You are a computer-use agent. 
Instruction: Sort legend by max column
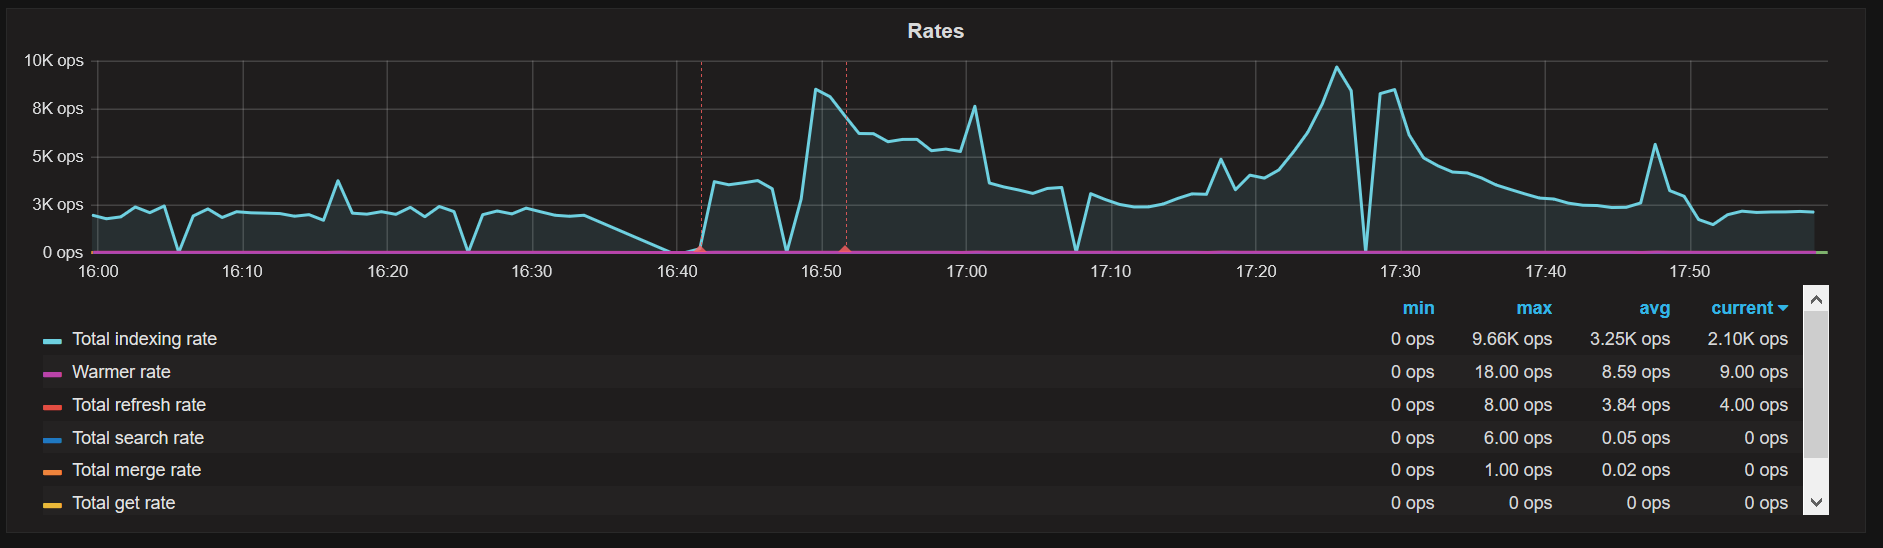point(1534,308)
